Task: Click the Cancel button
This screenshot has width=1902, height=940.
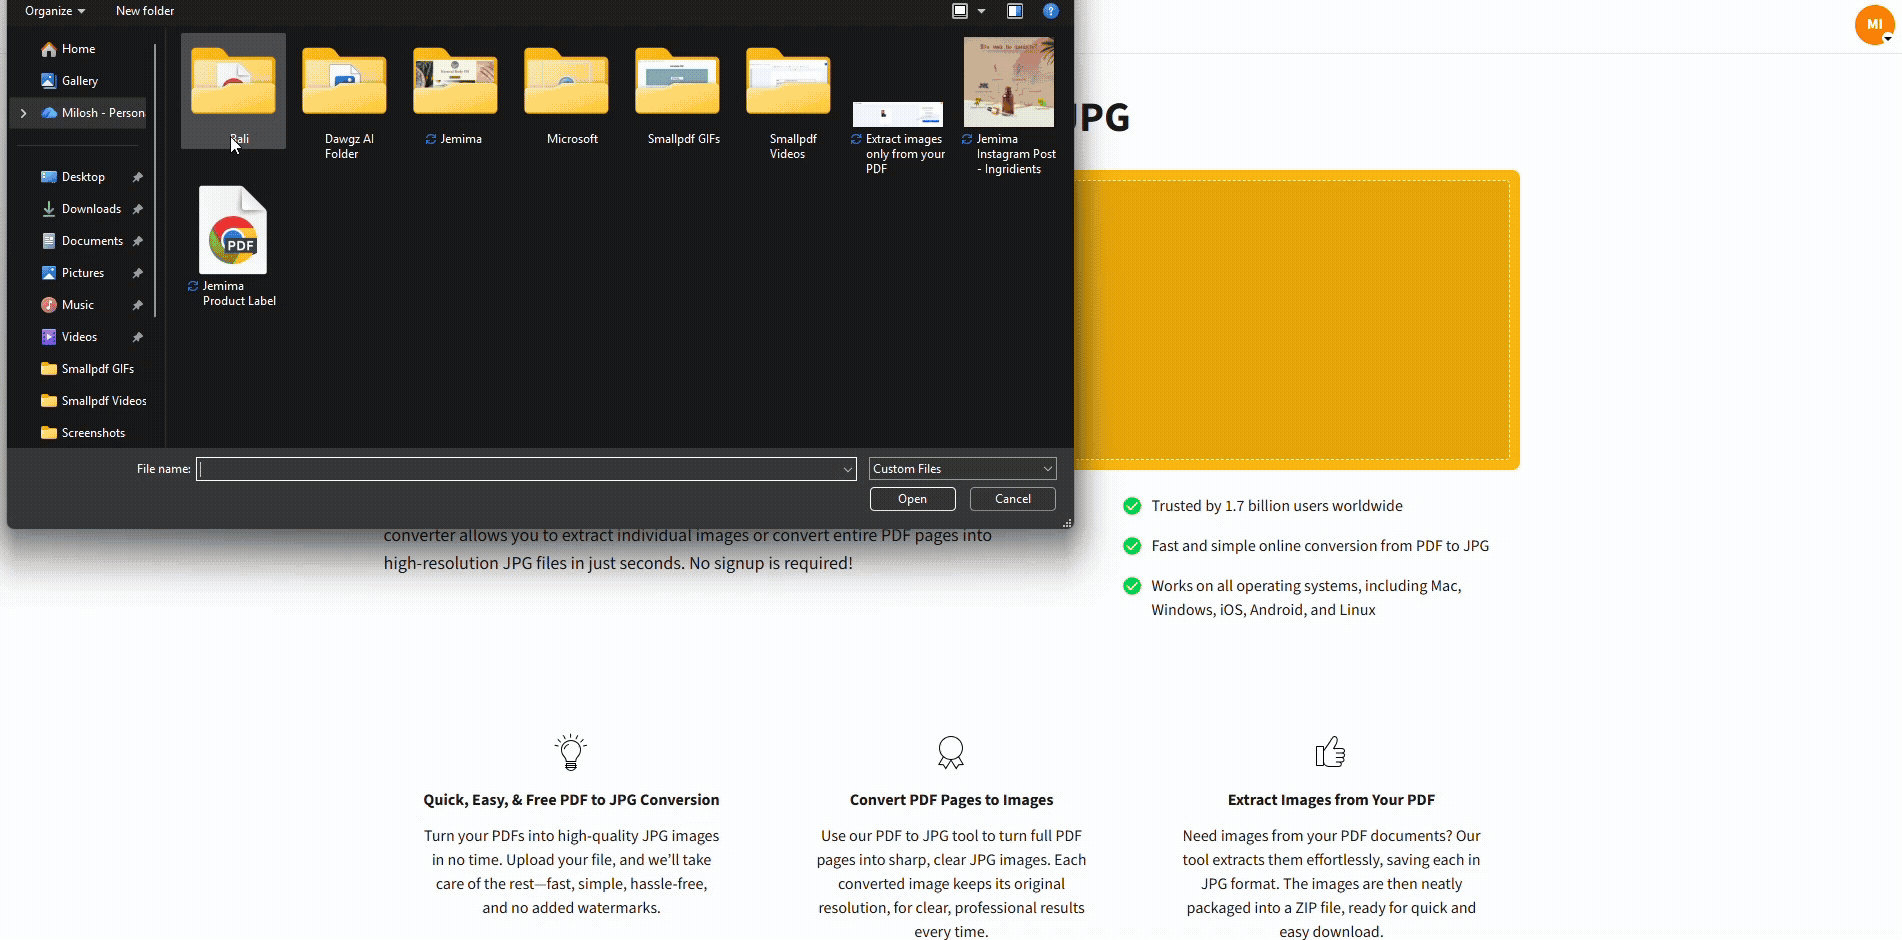Action: 1013,499
